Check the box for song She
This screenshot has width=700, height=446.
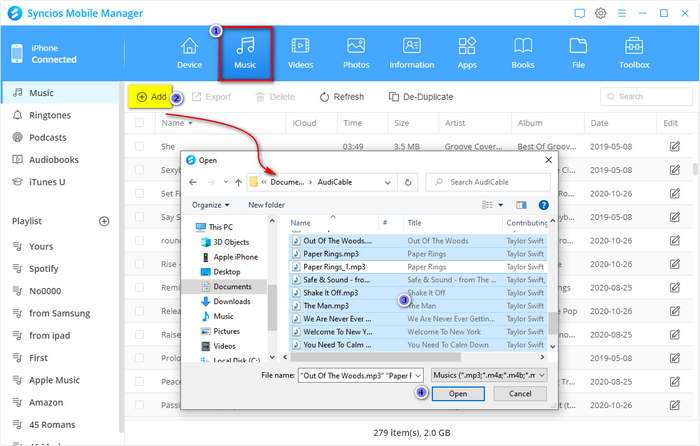[x=140, y=146]
